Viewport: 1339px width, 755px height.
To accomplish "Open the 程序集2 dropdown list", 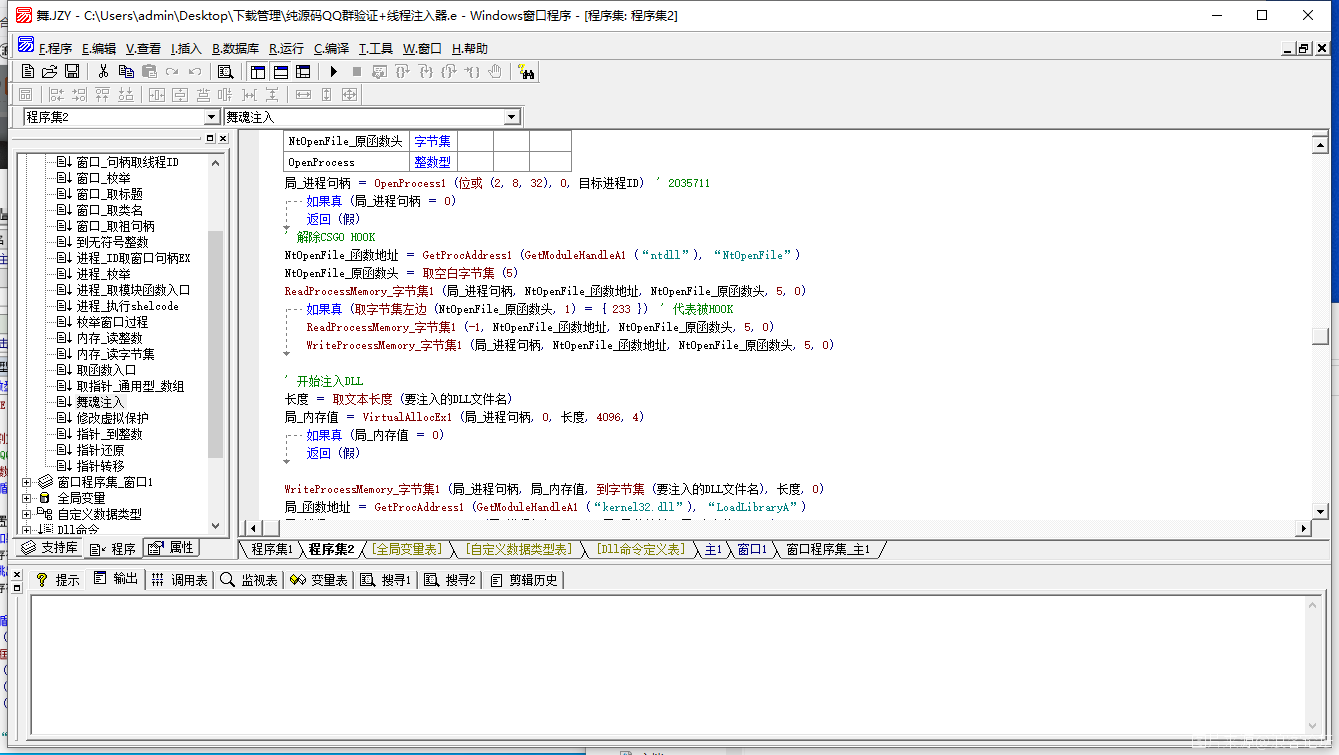I will point(211,117).
